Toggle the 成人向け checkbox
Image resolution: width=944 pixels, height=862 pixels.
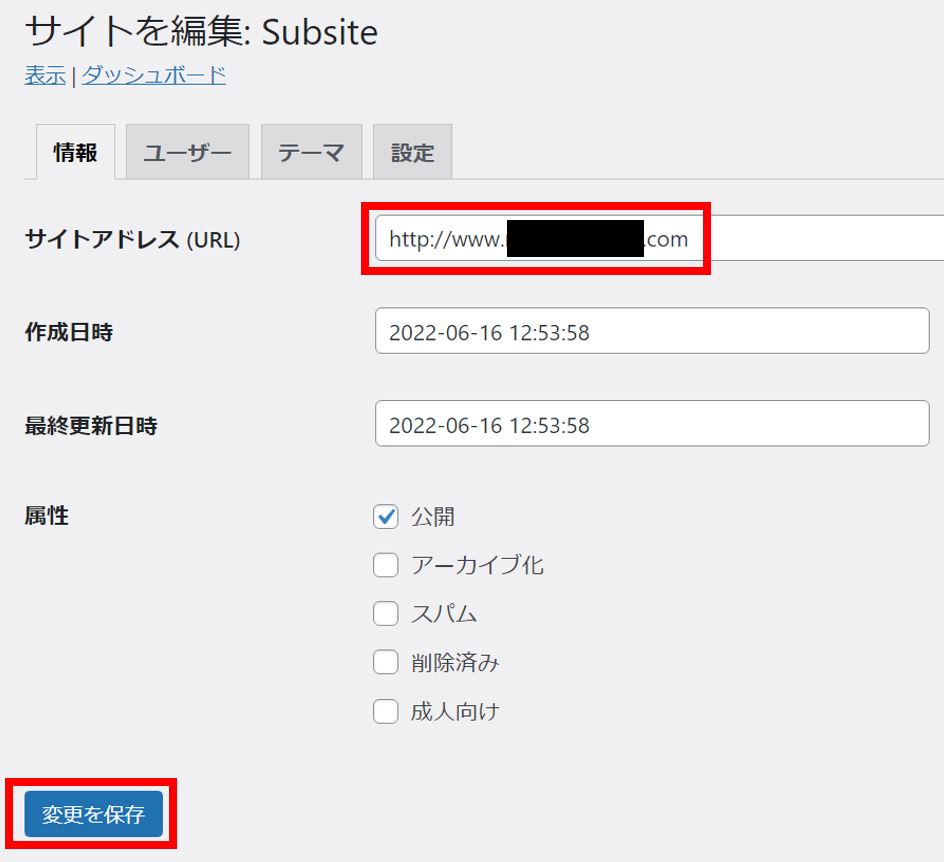[x=386, y=712]
